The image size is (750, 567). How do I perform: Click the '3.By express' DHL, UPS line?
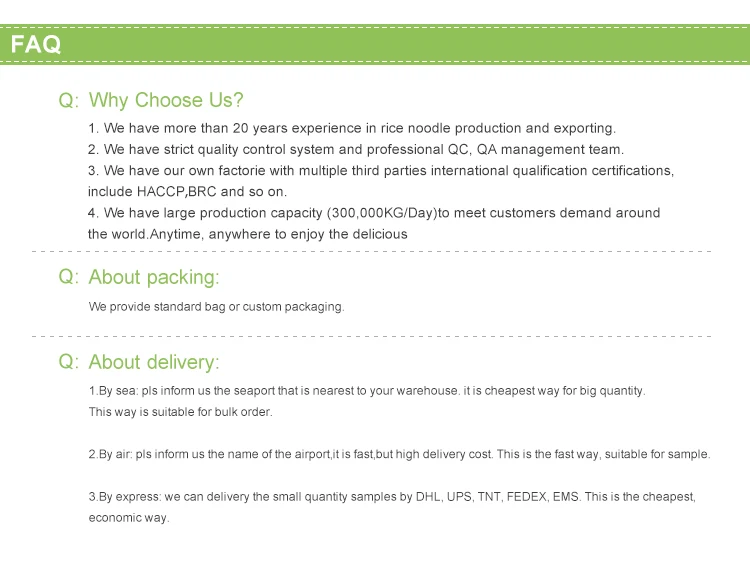coord(392,497)
